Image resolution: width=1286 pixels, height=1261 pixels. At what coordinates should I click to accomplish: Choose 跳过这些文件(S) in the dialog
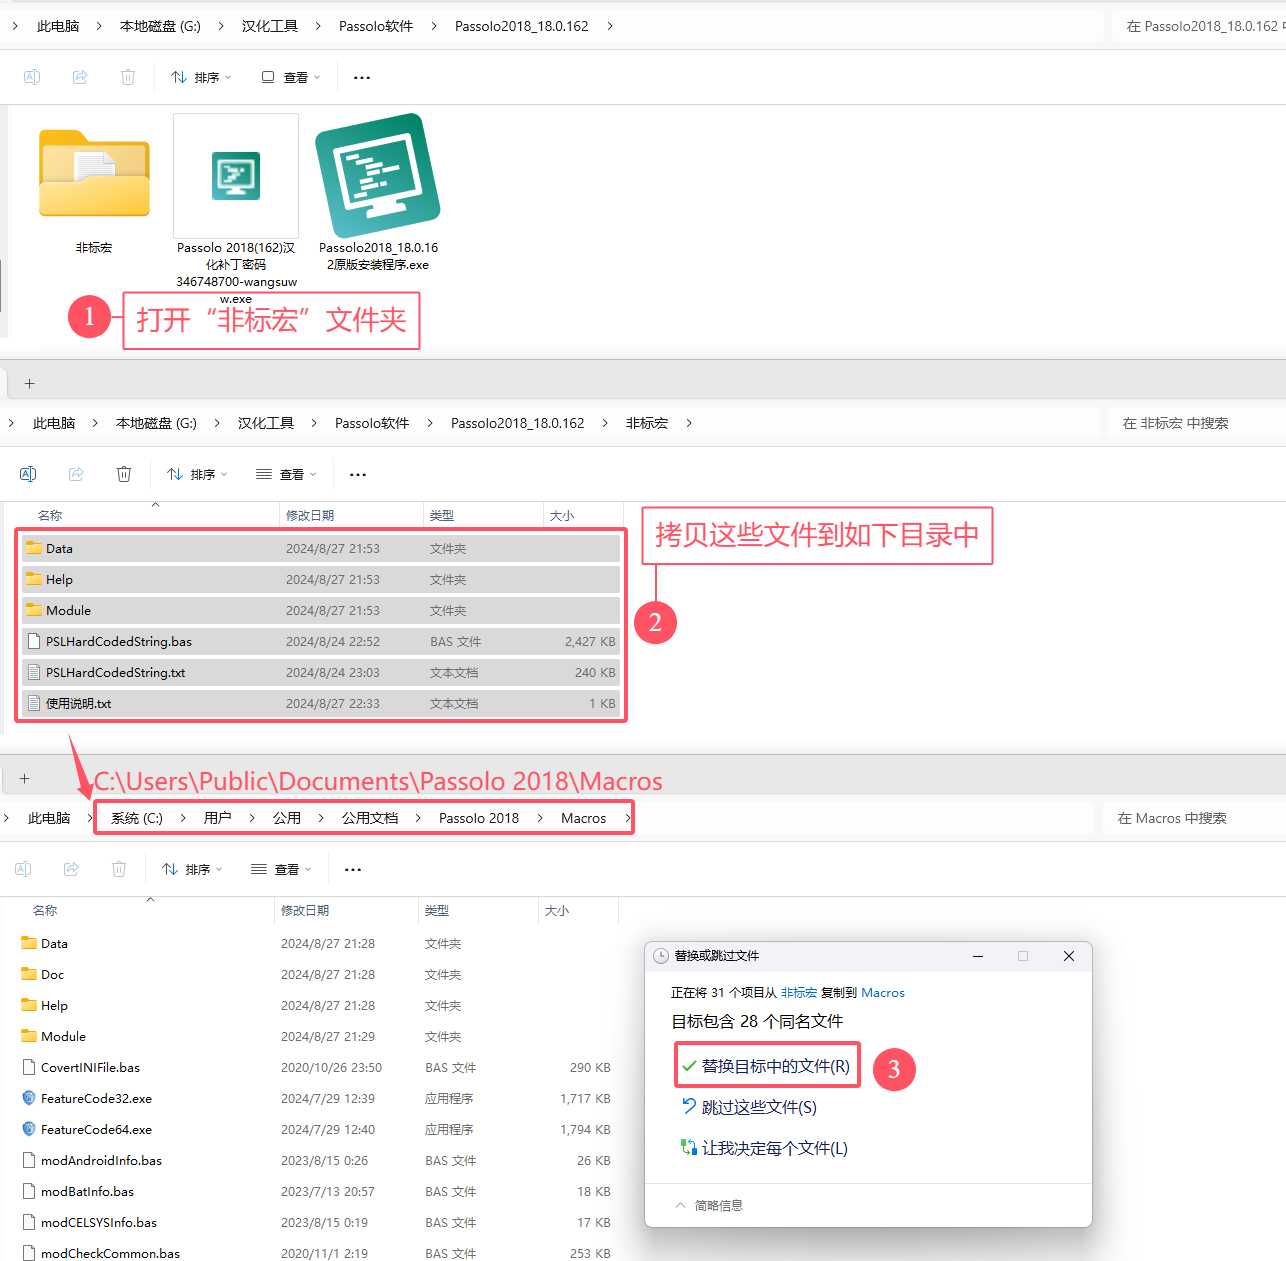pos(750,1107)
